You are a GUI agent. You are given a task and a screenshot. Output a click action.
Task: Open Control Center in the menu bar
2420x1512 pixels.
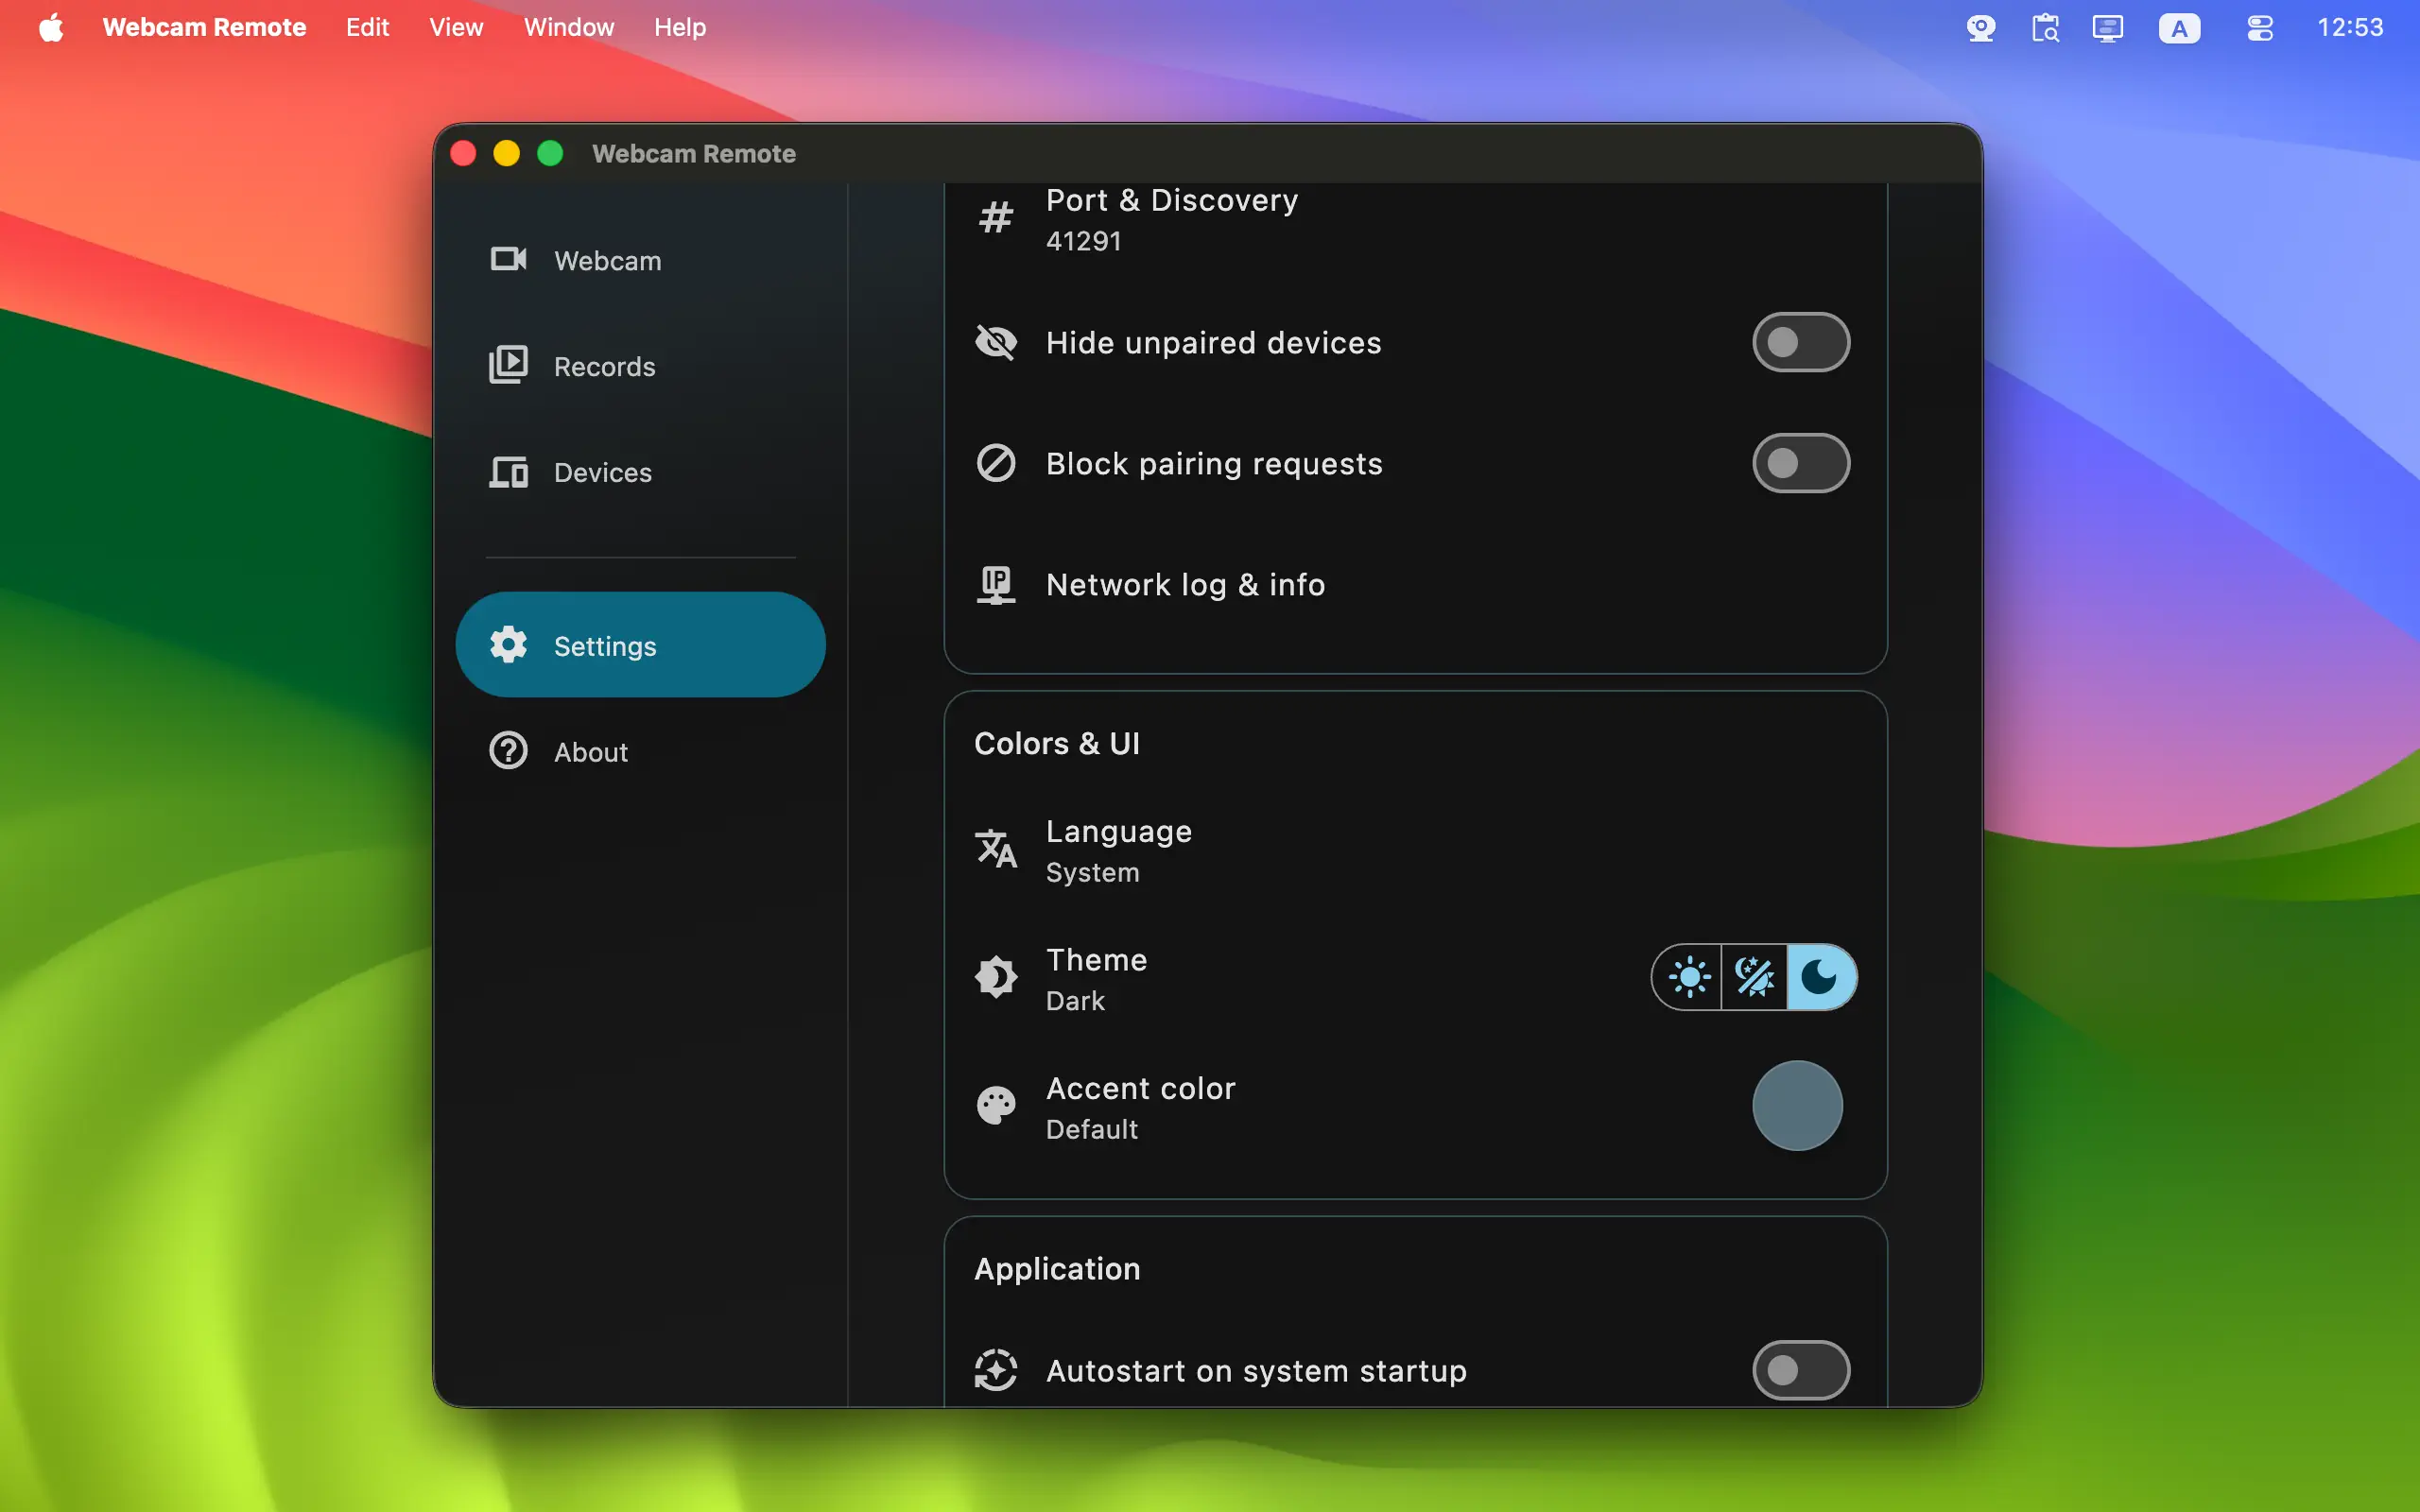(x=2260, y=28)
